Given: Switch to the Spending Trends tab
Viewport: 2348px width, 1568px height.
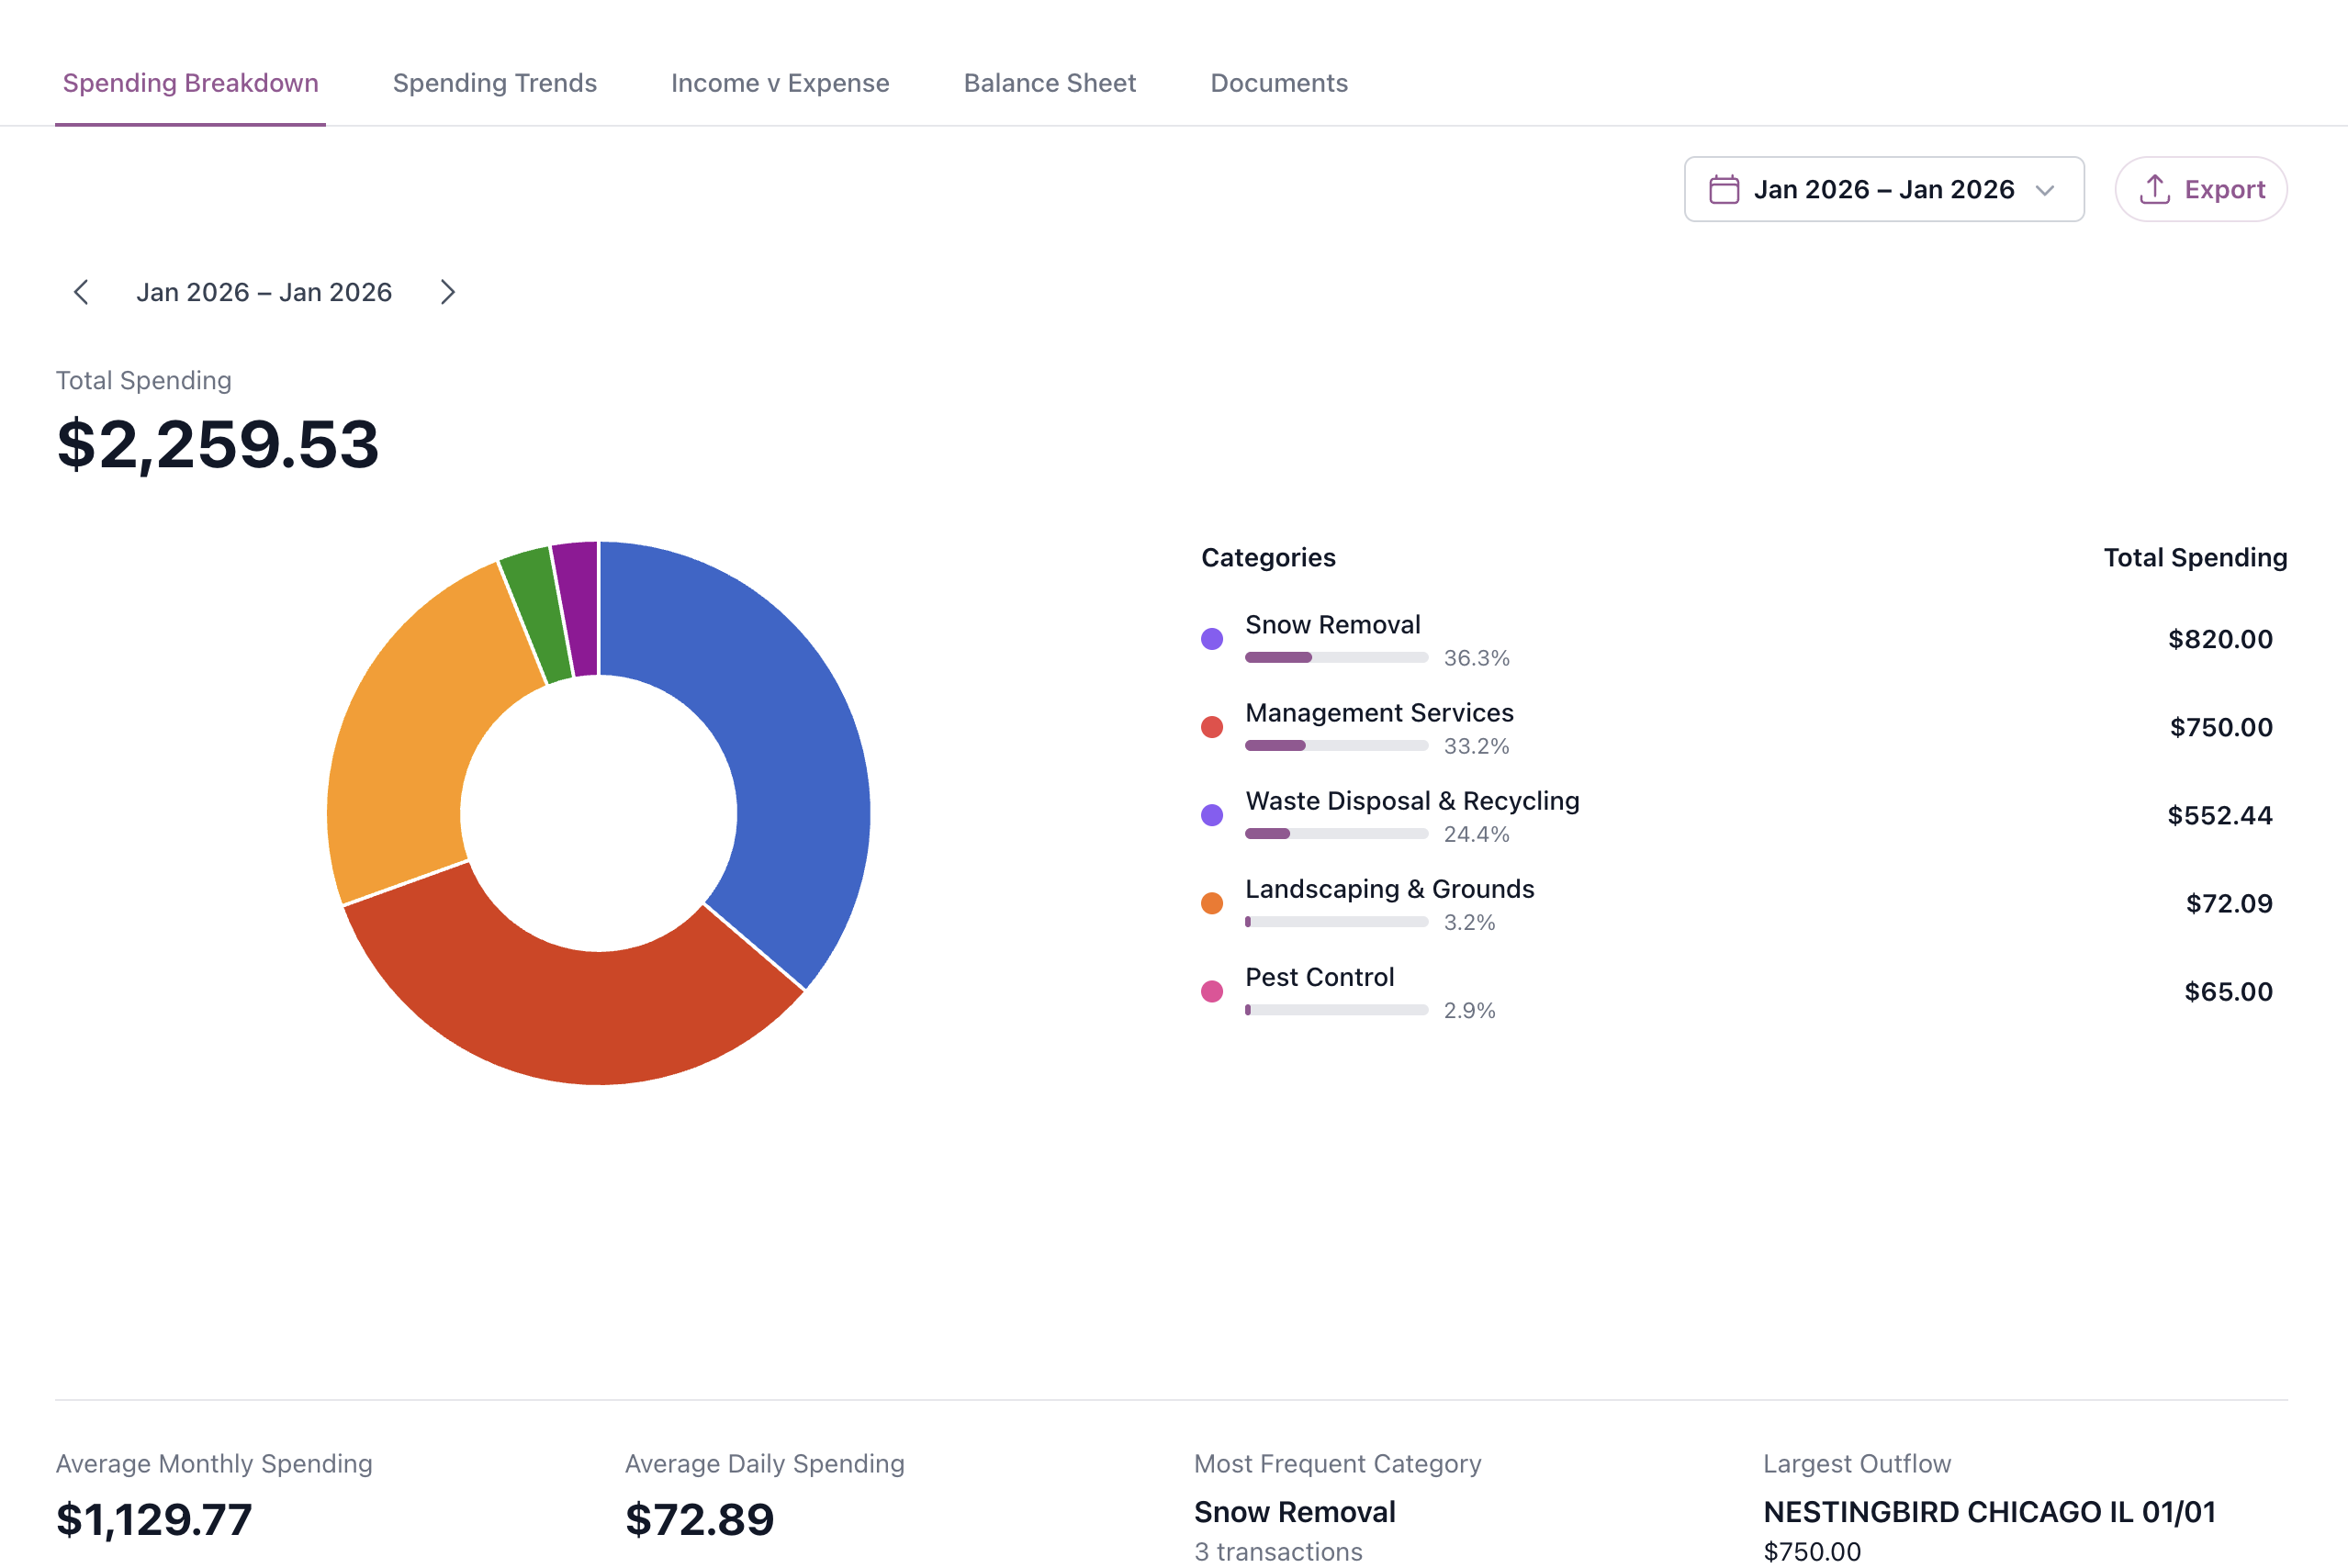Looking at the screenshot, I should pos(494,83).
